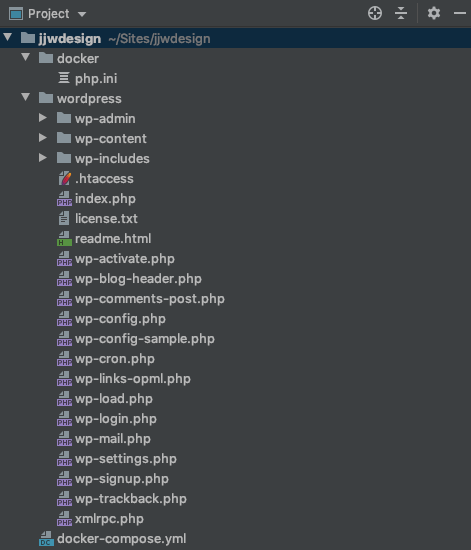This screenshot has width=471, height=550.
Task: Select wp-login.php in the tree
Action: [x=116, y=419]
